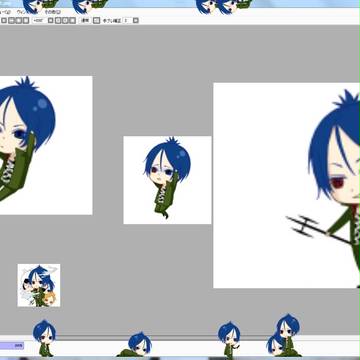This screenshot has width=360, height=360.
Task: Select the canvas with trident-holding character
Action: pyautogui.click(x=287, y=185)
